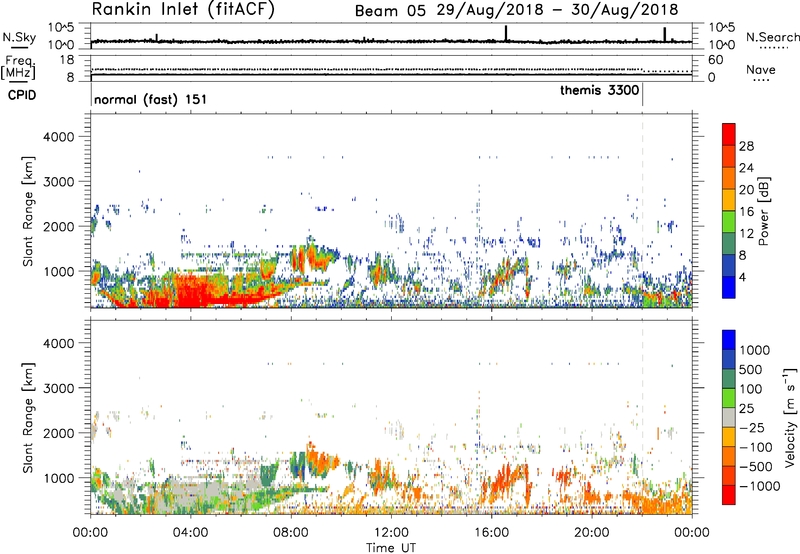Click the 04:00 time tick label
The height and width of the screenshot is (554, 800).
[x=190, y=533]
